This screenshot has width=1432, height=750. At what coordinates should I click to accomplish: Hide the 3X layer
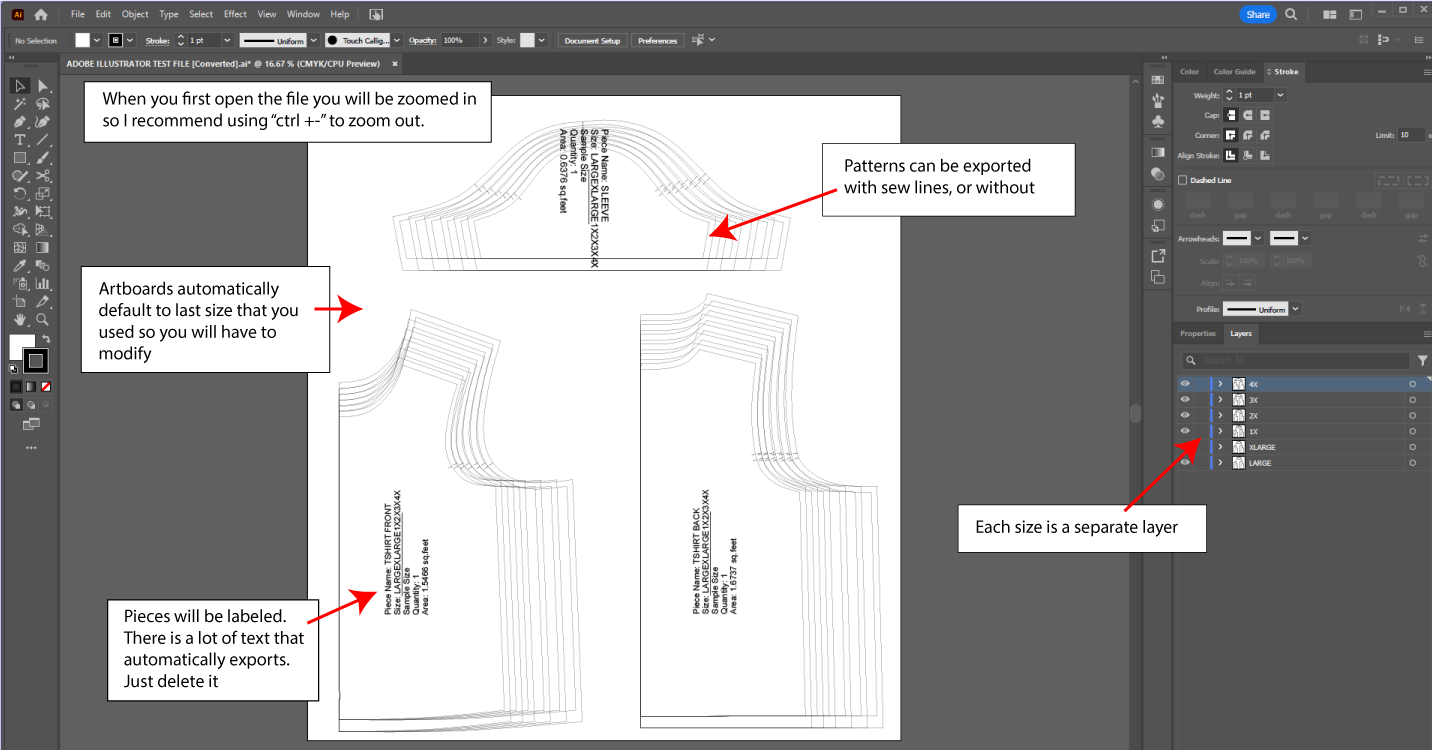pos(1185,399)
